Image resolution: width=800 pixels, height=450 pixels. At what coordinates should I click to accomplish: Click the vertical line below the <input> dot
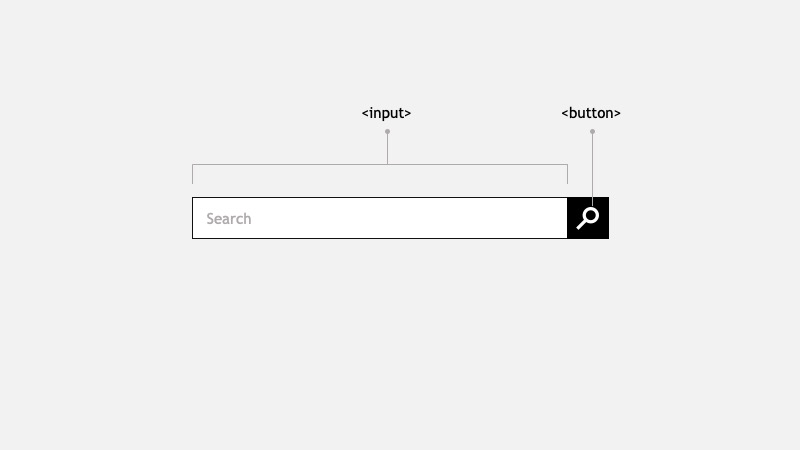click(x=387, y=149)
